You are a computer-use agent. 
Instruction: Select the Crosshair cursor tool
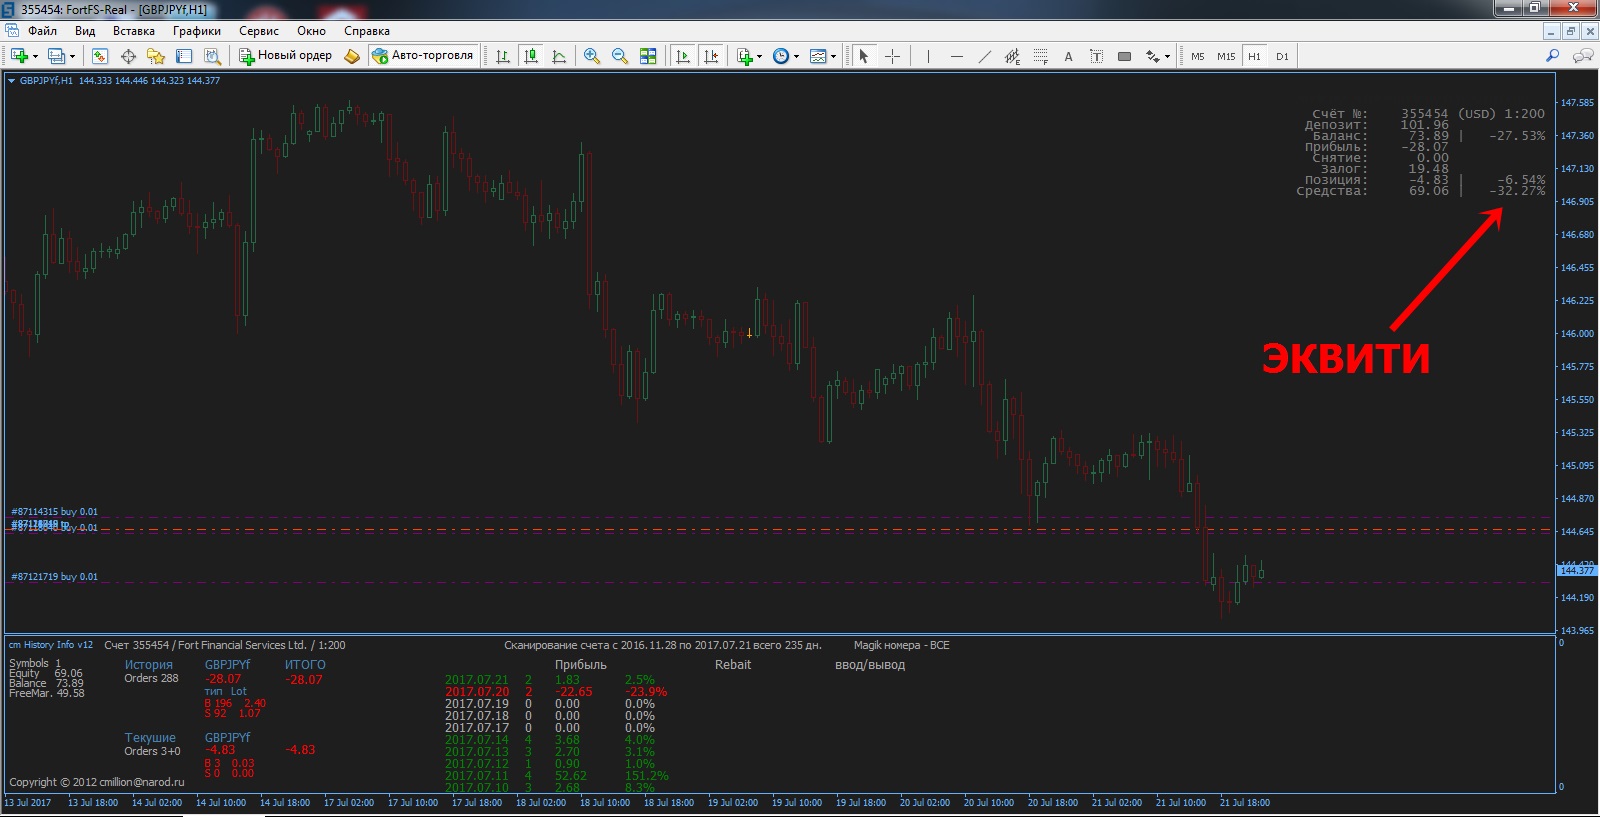tap(892, 56)
